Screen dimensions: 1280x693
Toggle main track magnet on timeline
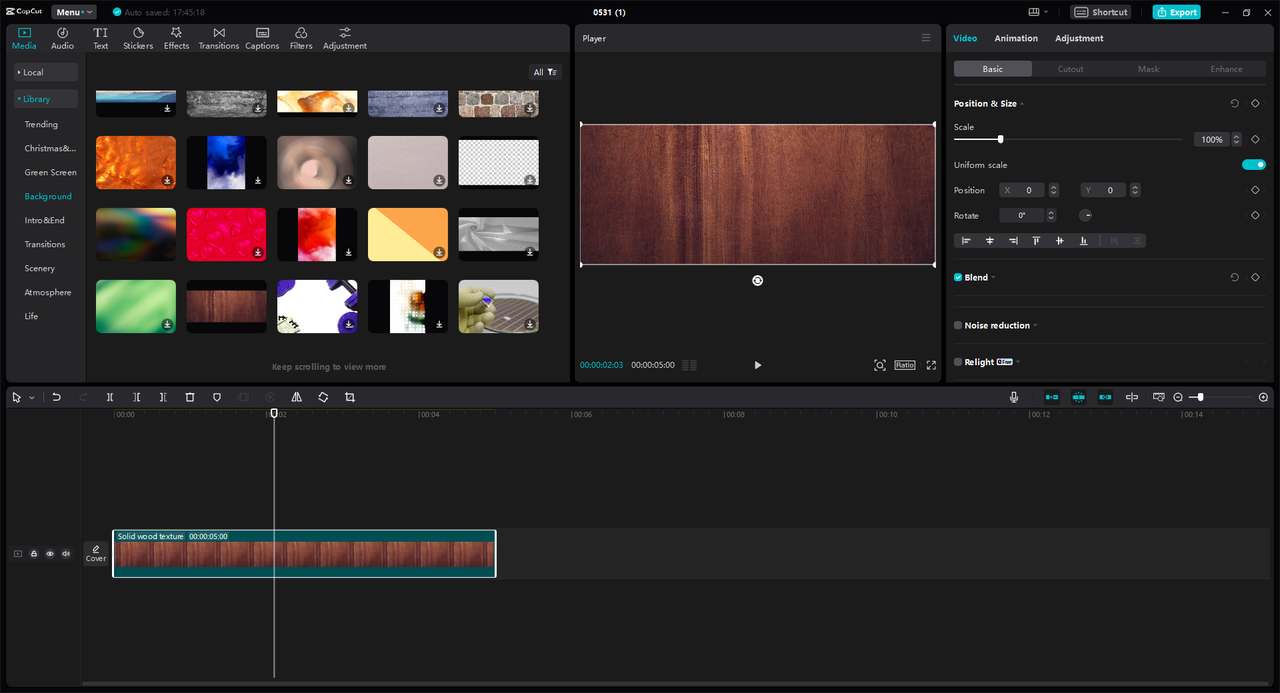tap(1052, 397)
